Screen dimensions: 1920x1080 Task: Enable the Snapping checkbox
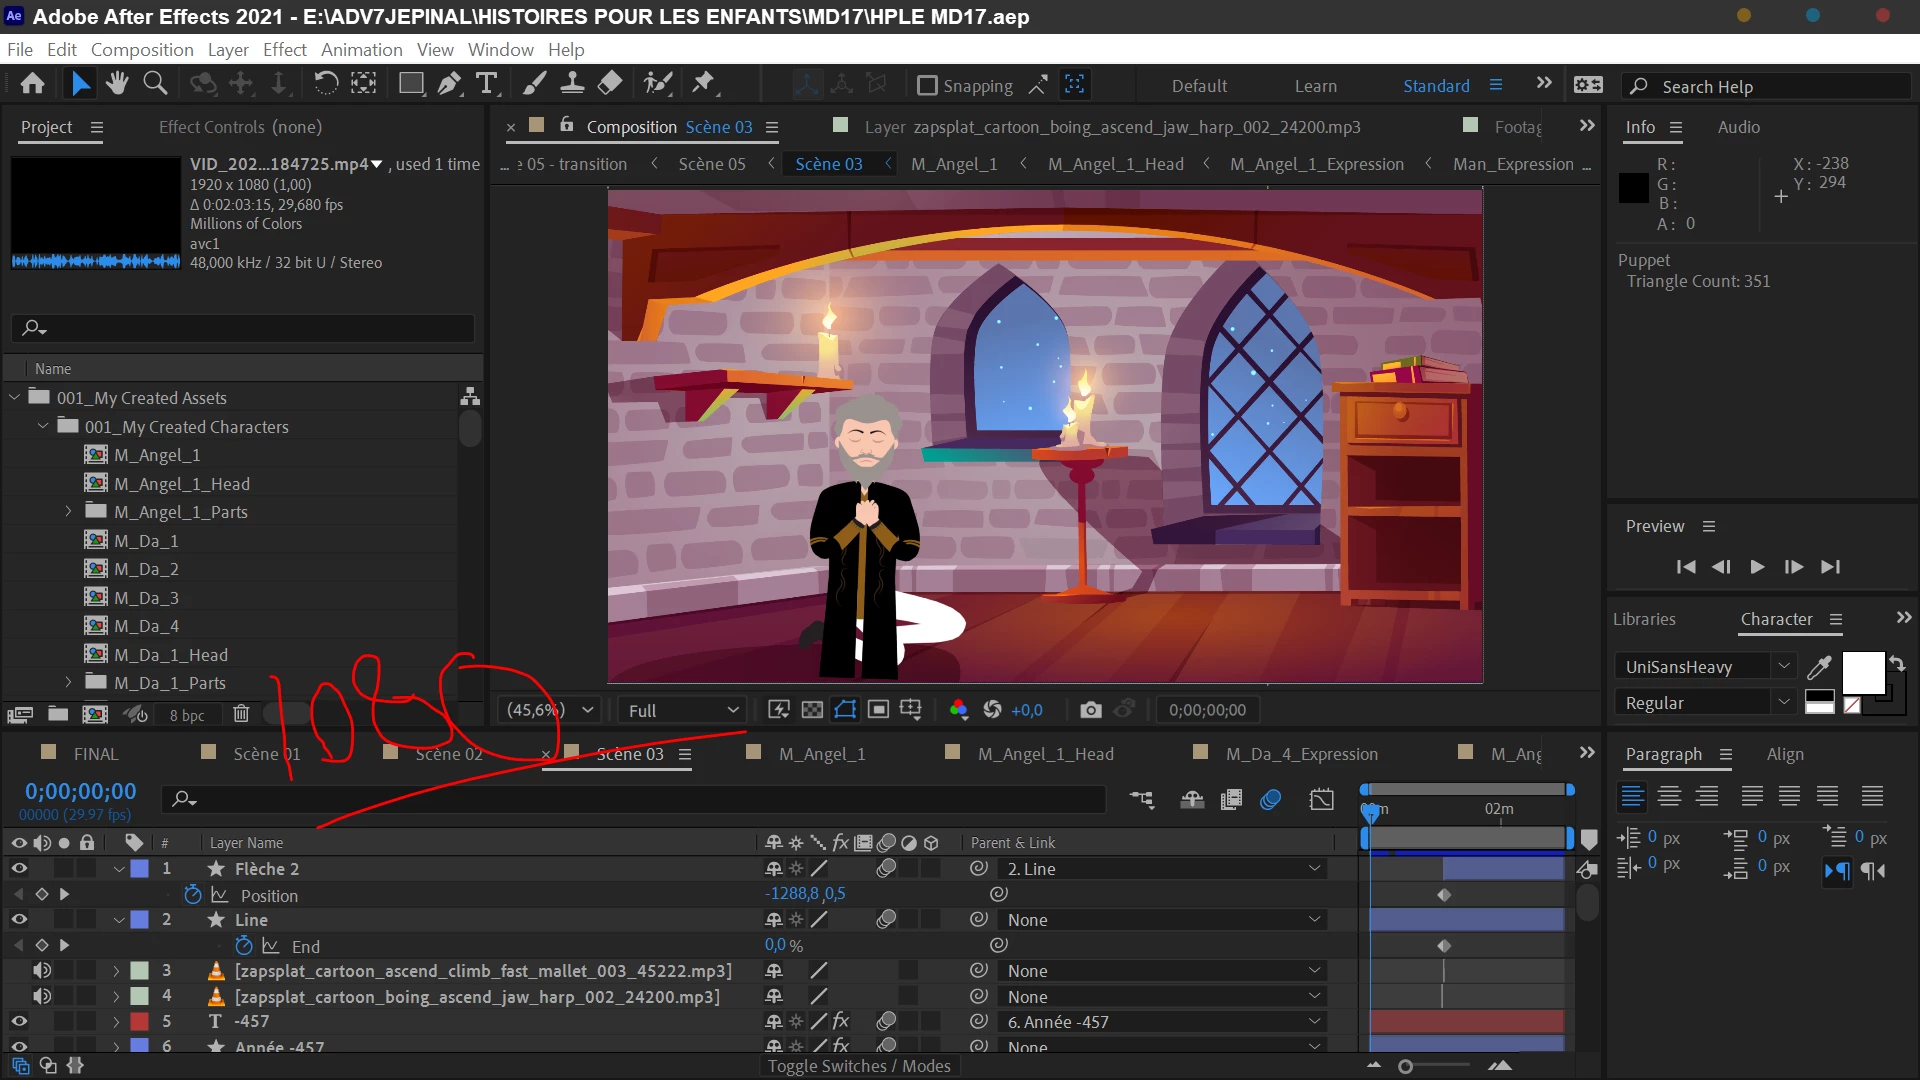[x=927, y=86]
